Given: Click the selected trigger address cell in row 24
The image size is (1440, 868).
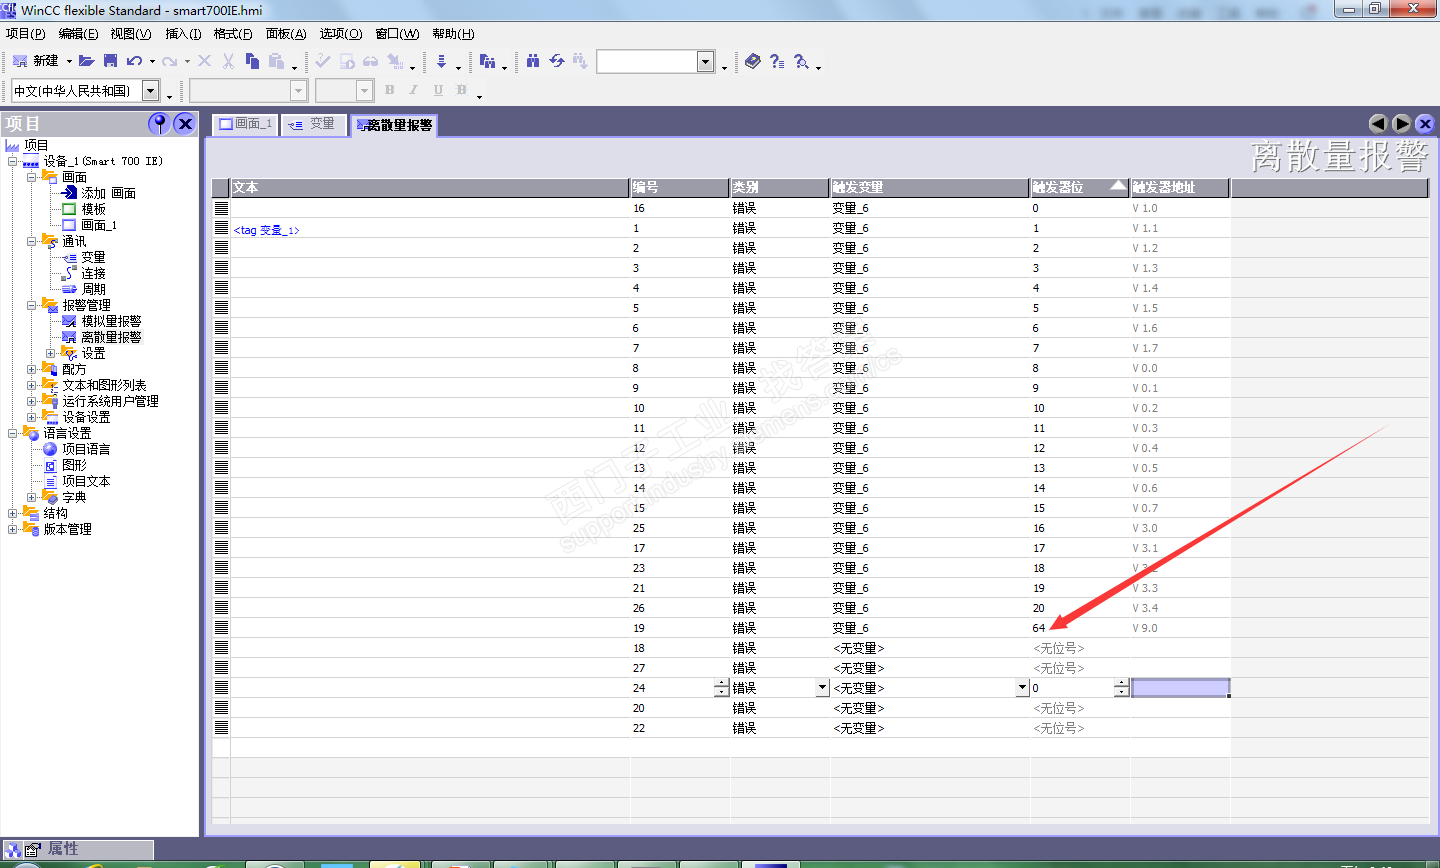Looking at the screenshot, I should 1180,688.
